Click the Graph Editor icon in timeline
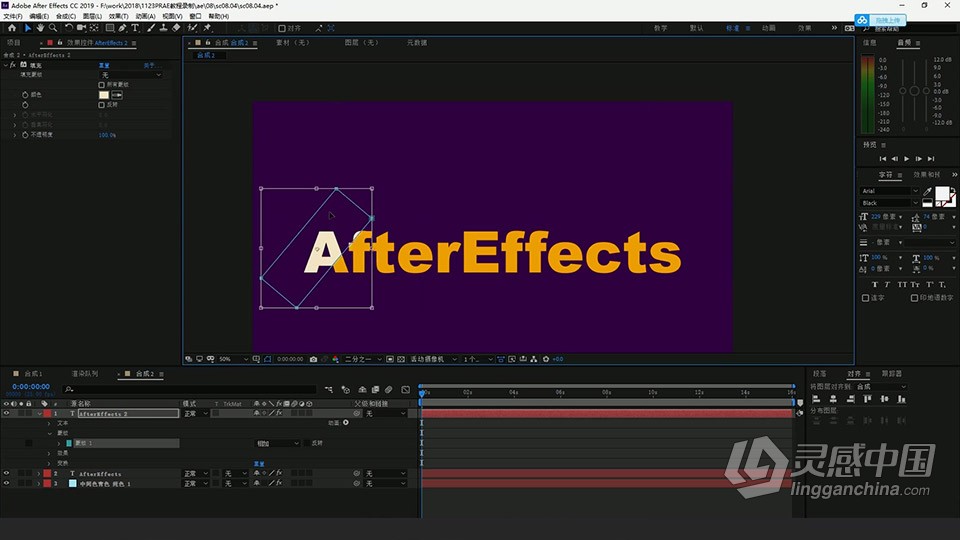 405,389
